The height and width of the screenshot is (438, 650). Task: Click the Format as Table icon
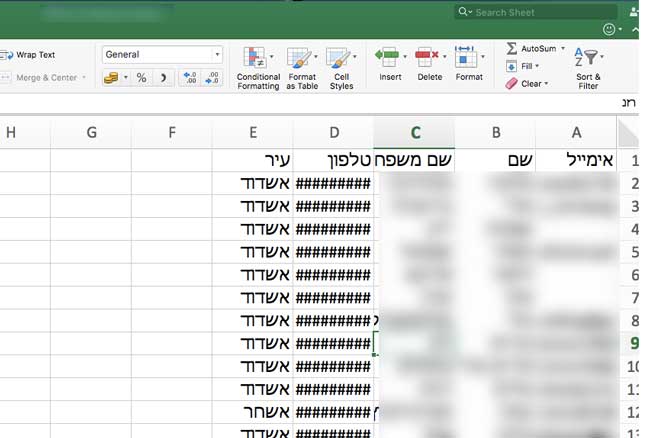pyautogui.click(x=301, y=67)
